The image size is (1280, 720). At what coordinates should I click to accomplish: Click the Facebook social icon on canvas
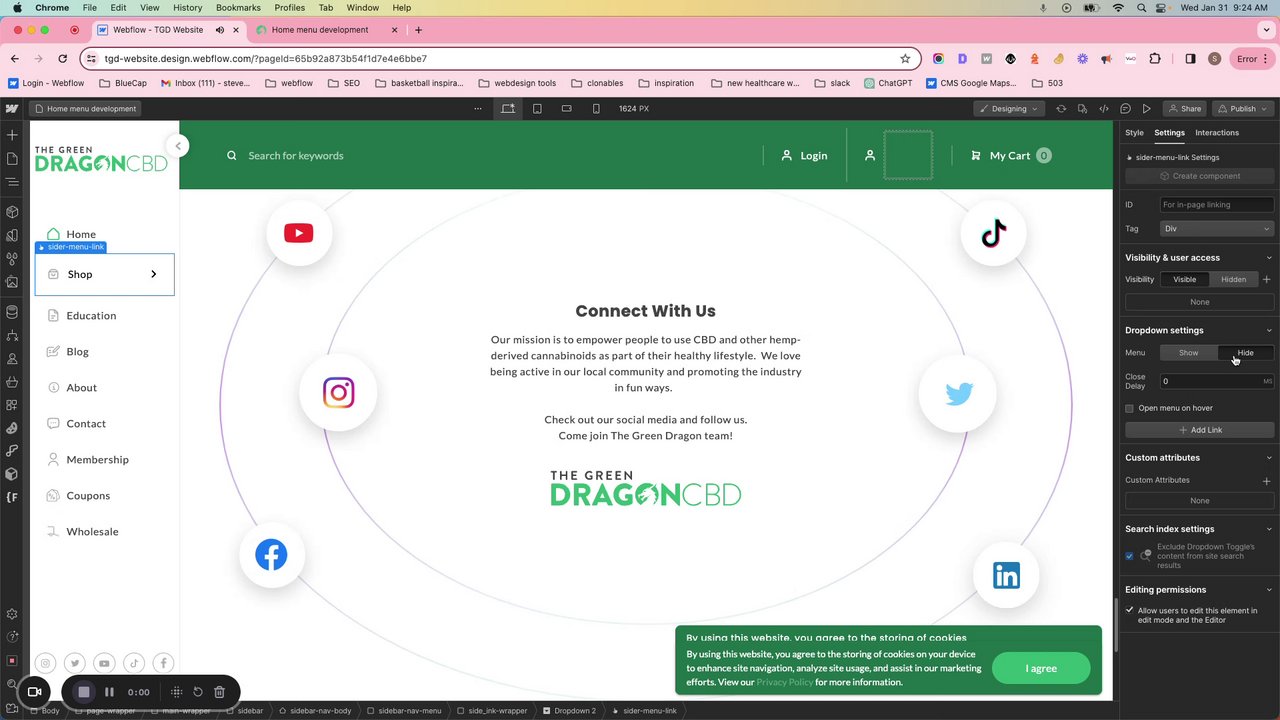click(271, 555)
